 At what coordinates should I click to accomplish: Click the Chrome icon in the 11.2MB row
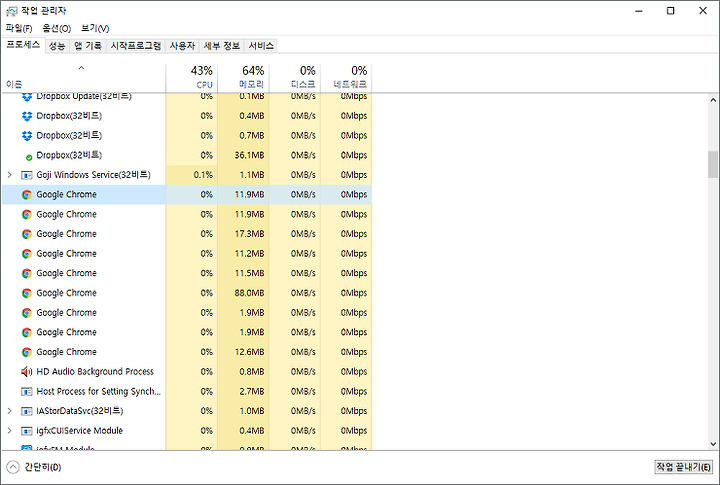point(27,254)
